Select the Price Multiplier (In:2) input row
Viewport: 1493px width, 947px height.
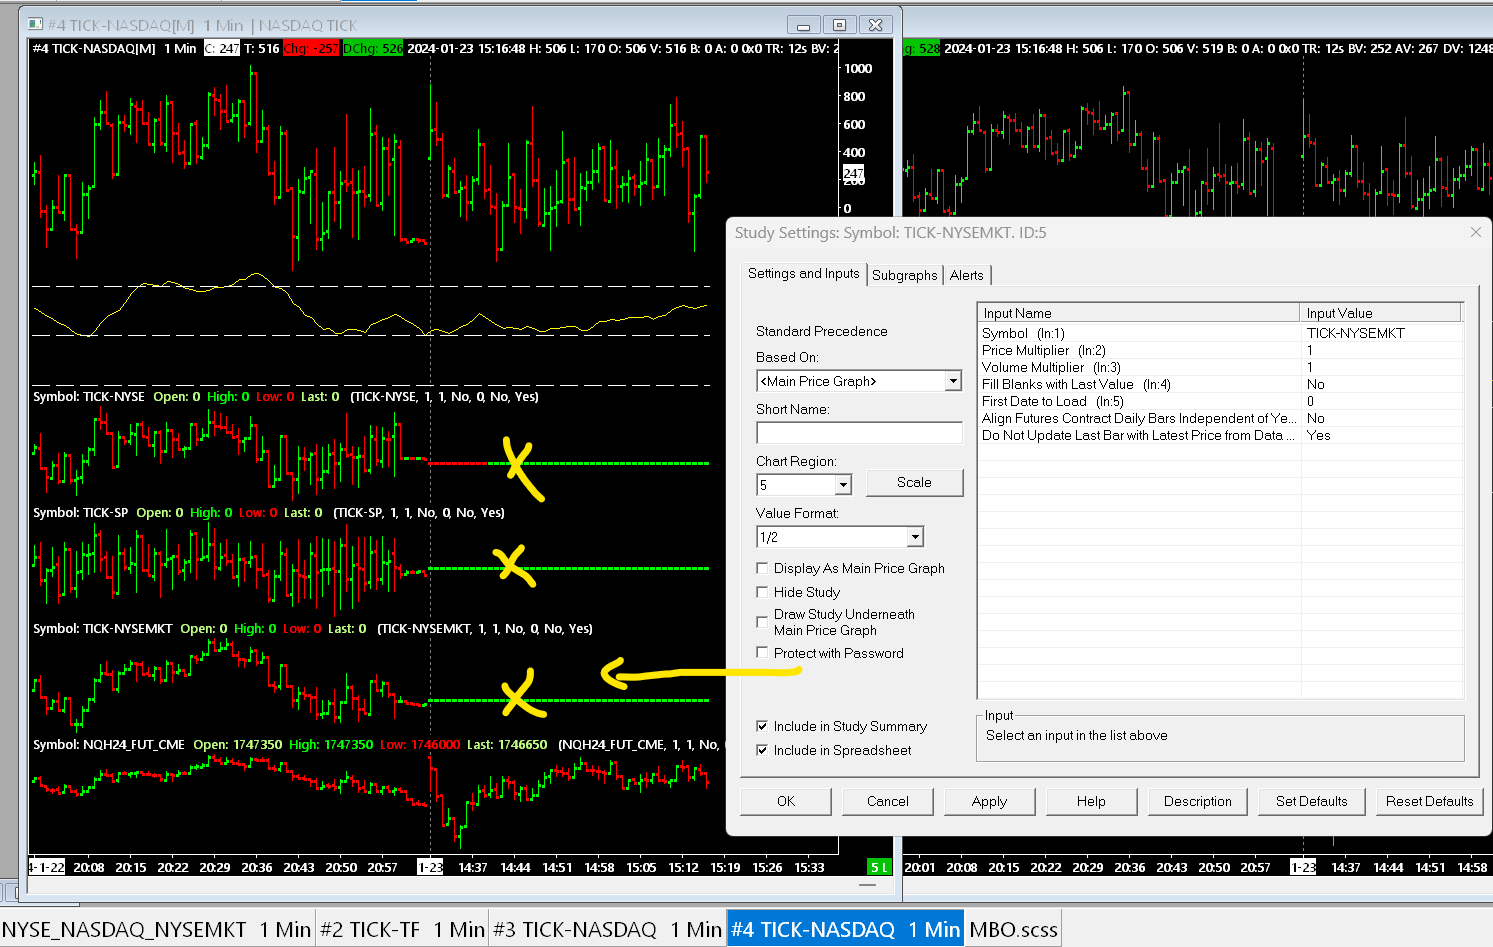tap(1220, 350)
